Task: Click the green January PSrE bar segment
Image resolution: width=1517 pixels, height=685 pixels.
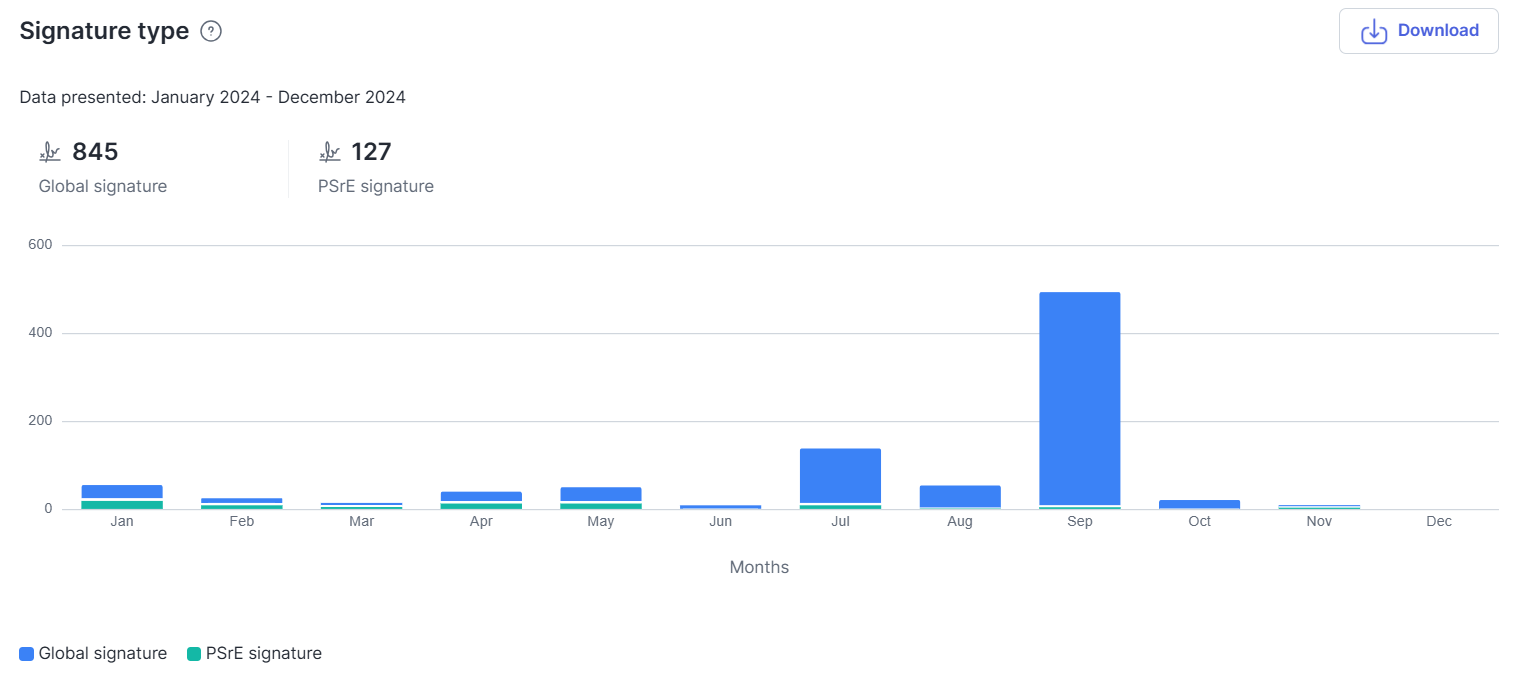Action: 122,505
